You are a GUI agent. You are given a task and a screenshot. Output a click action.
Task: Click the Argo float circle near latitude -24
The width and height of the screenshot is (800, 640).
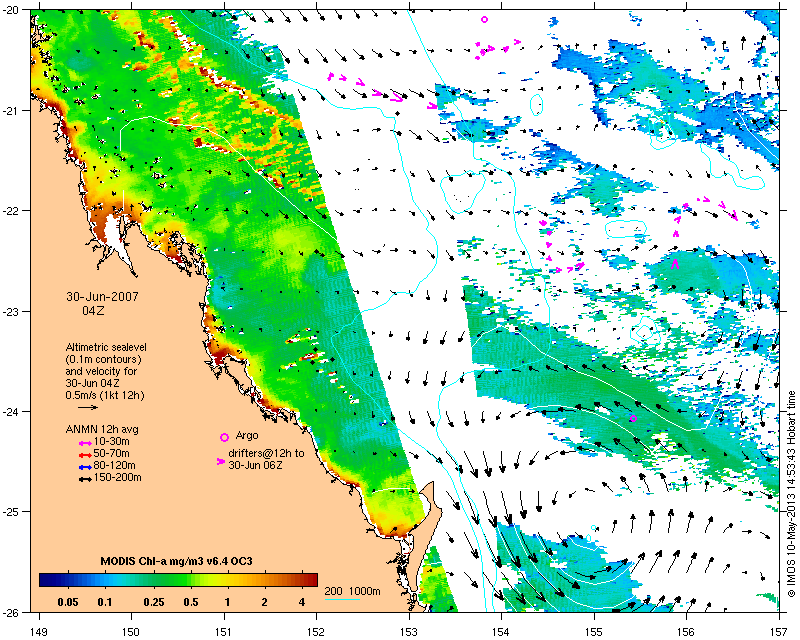633,419
